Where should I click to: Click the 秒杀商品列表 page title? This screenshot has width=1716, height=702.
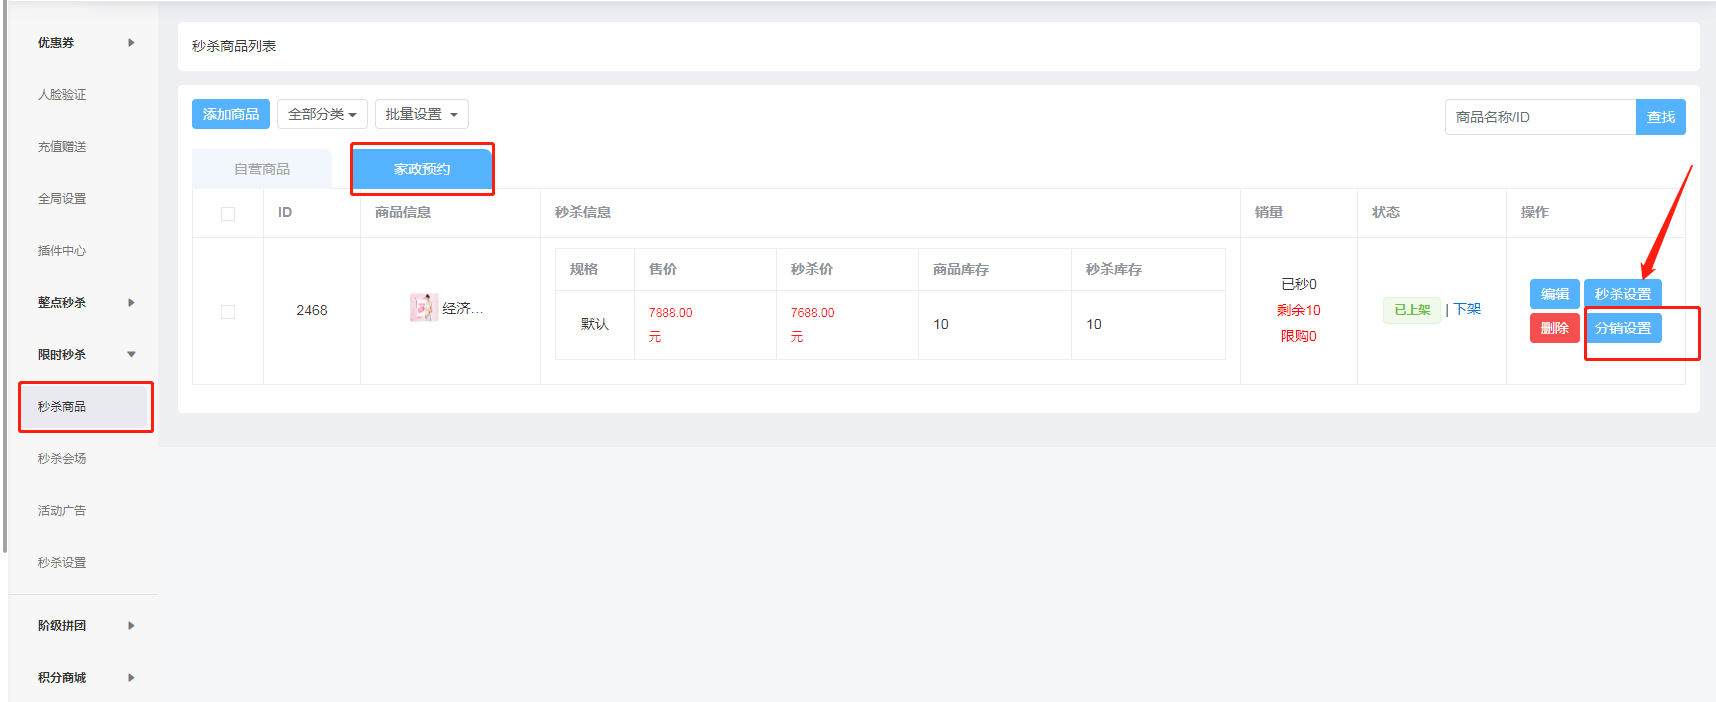[234, 46]
